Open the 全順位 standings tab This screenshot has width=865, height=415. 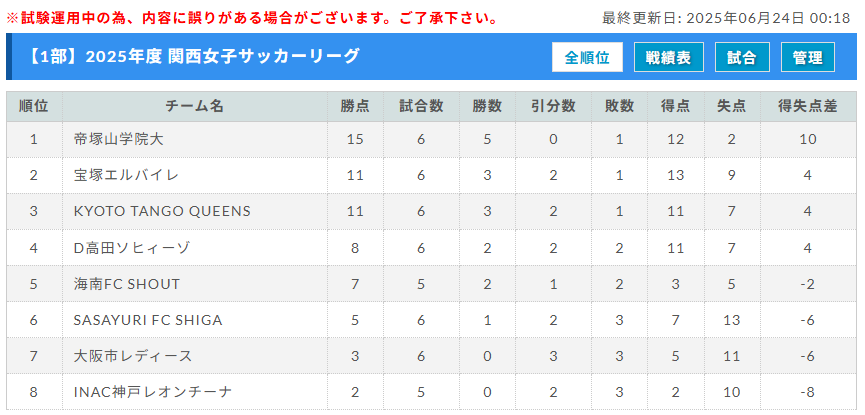pos(587,57)
